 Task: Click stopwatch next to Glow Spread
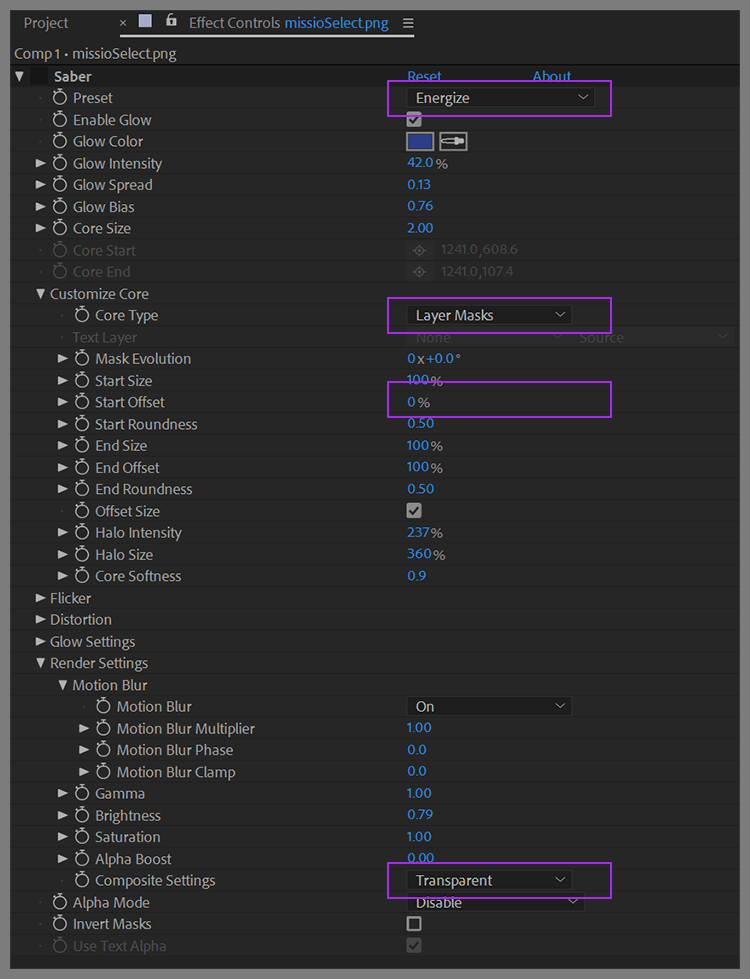pyautogui.click(x=59, y=184)
